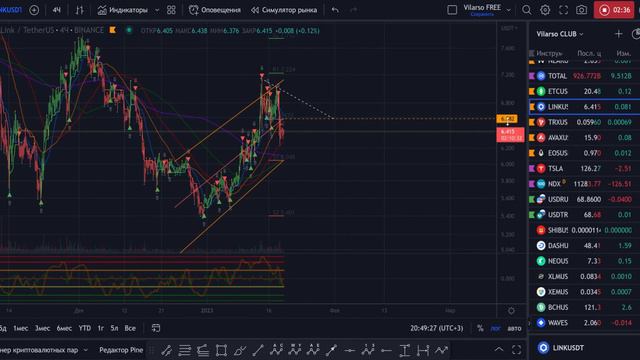Select the rectangle drawing tool
This screenshot has width=640, height=360.
(x=221, y=350)
